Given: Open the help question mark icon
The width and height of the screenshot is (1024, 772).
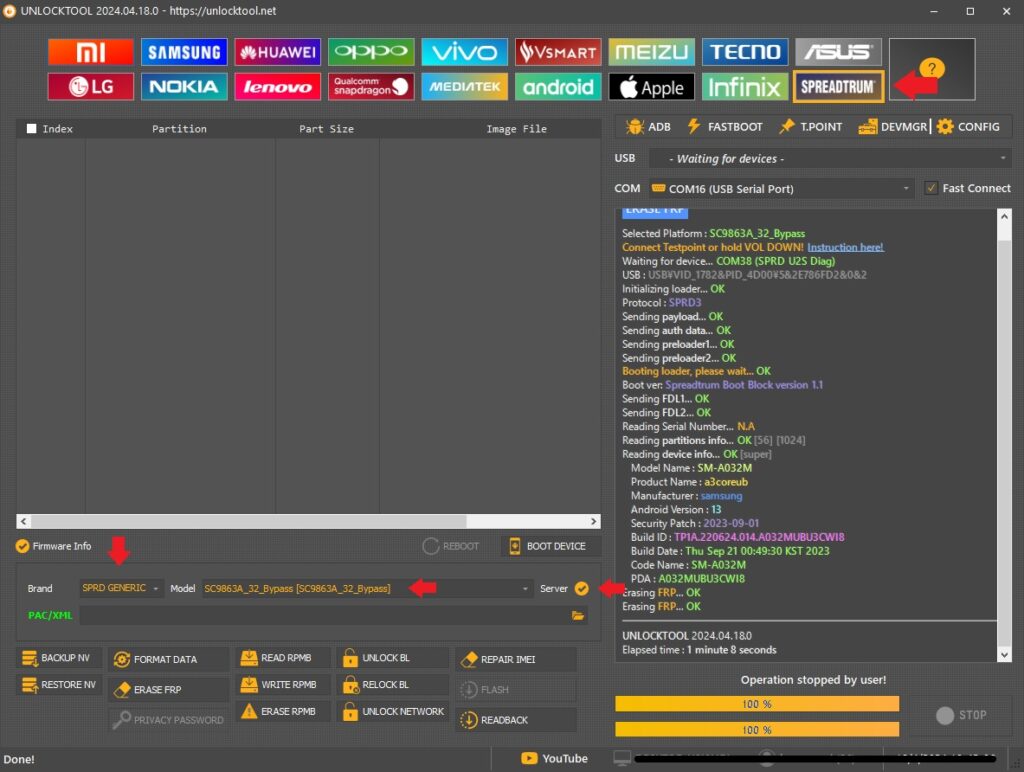Looking at the screenshot, I should point(932,69).
